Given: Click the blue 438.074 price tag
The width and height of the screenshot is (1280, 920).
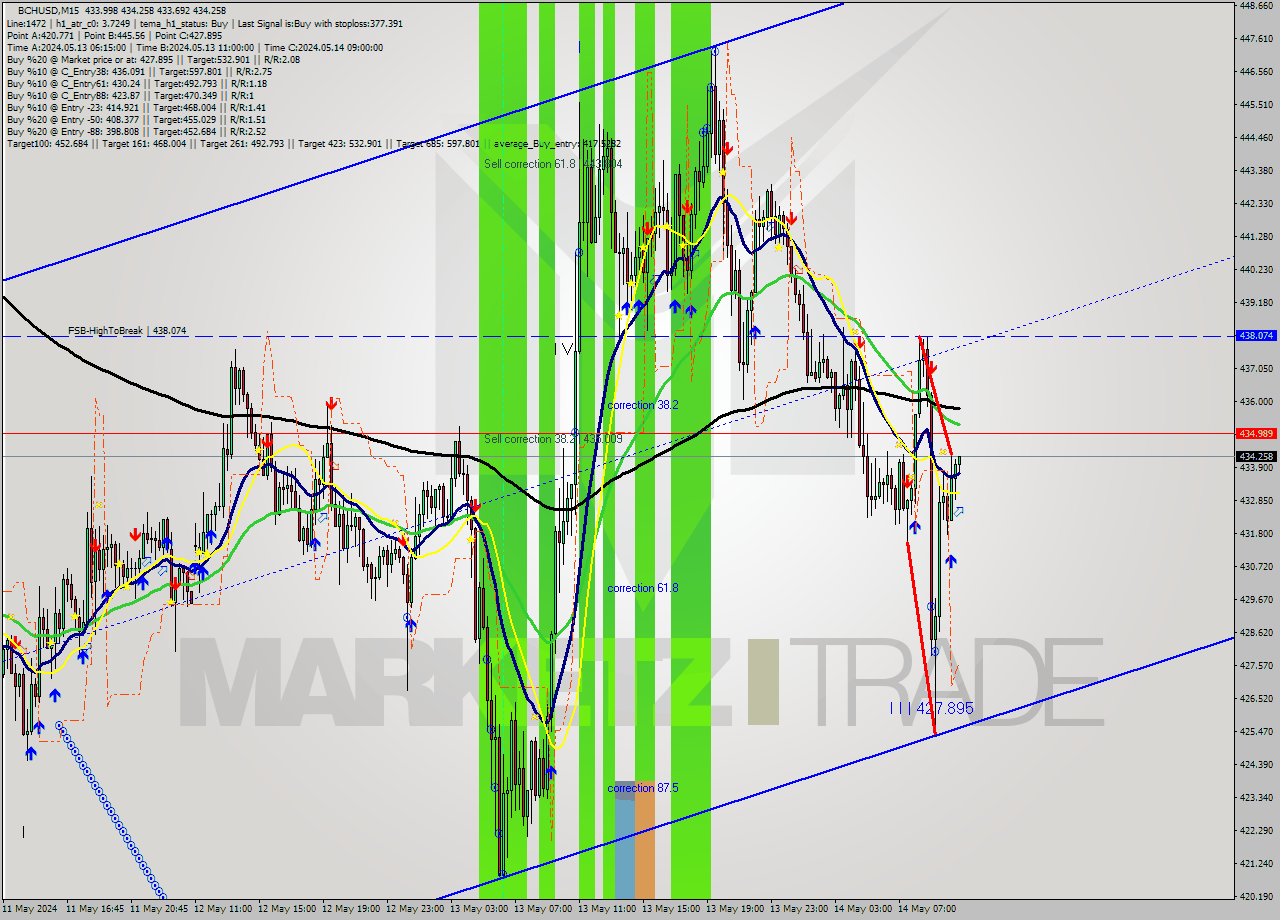Looking at the screenshot, I should [x=1255, y=336].
